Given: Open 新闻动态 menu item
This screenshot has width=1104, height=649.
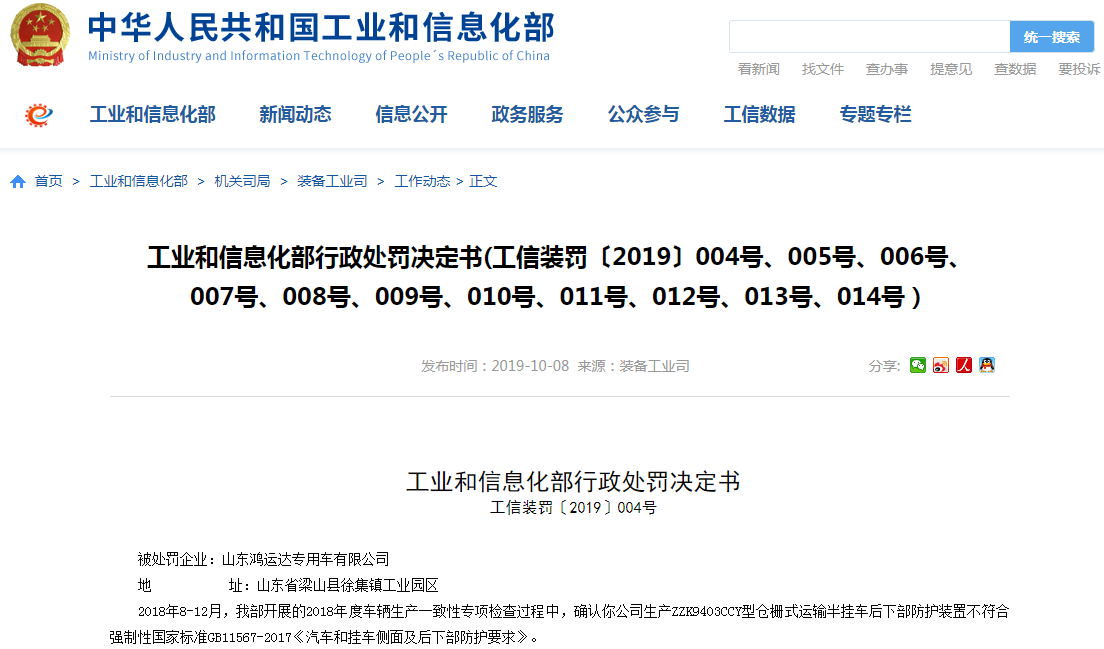Looking at the screenshot, I should point(295,114).
